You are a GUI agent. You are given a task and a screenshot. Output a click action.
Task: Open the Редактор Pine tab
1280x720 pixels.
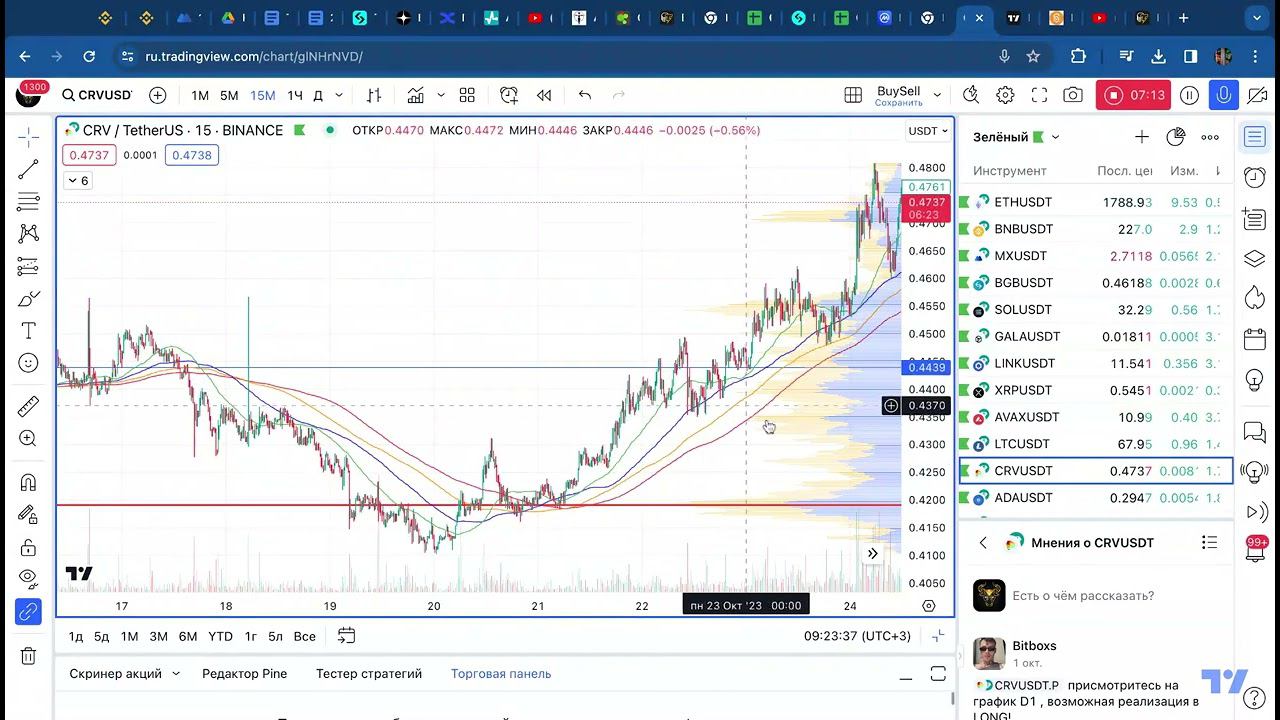pos(244,674)
